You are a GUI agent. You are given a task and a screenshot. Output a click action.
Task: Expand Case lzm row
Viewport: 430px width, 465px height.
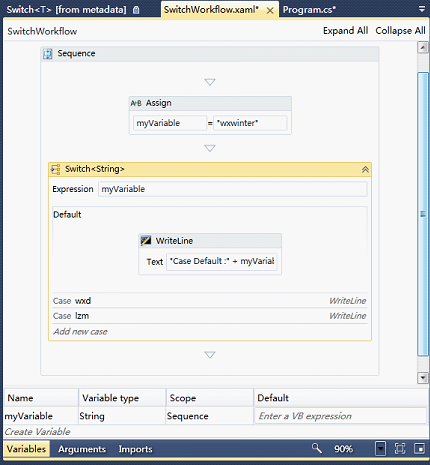[x=210, y=316]
